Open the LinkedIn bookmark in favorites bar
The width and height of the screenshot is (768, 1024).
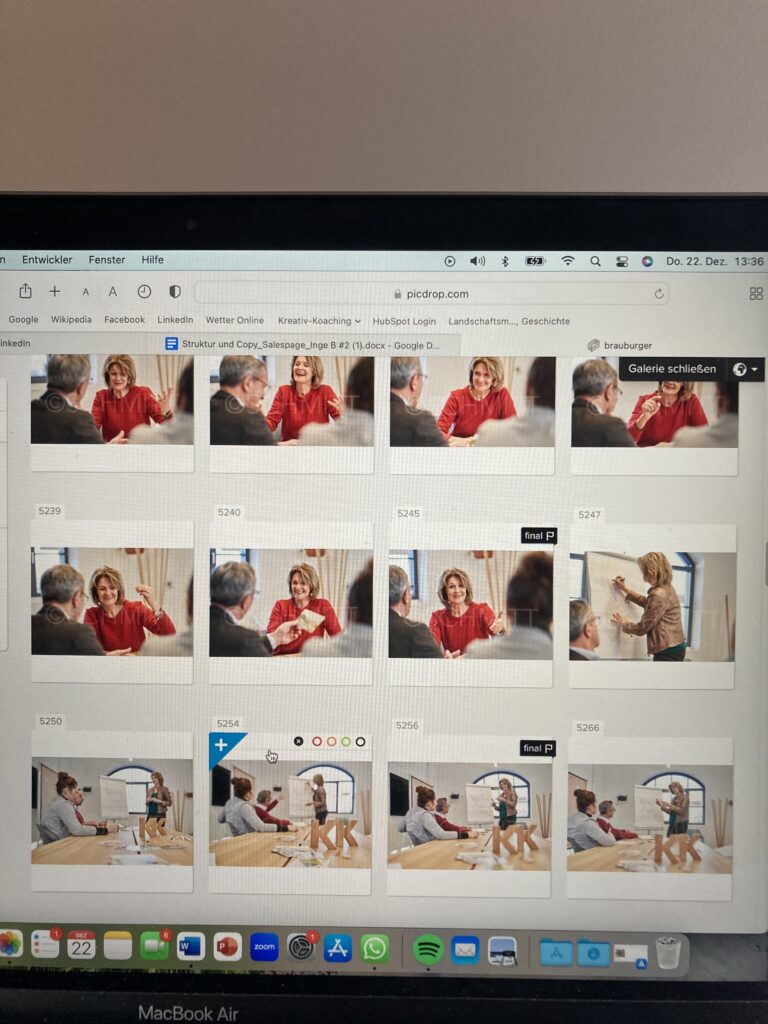[x=175, y=319]
